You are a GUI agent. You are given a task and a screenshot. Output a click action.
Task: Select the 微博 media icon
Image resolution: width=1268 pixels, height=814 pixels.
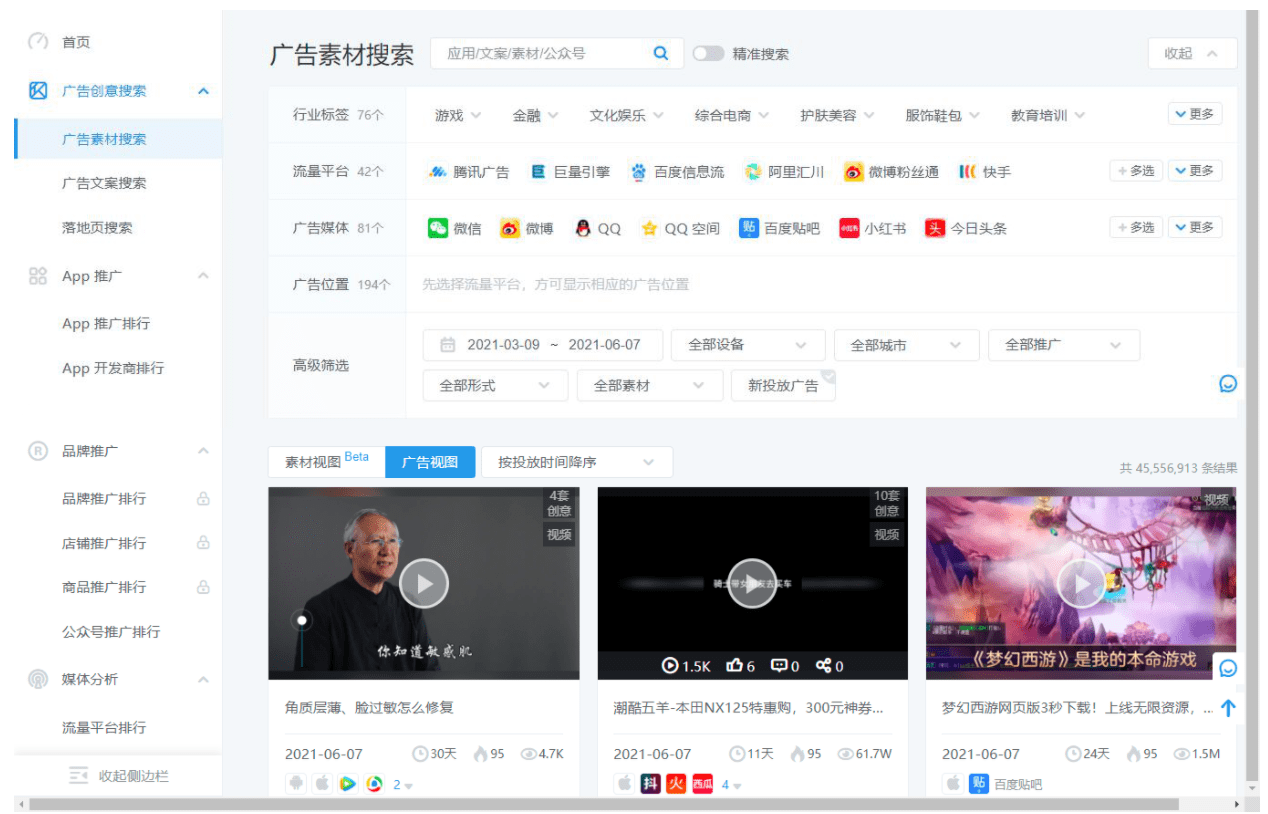[x=510, y=228]
